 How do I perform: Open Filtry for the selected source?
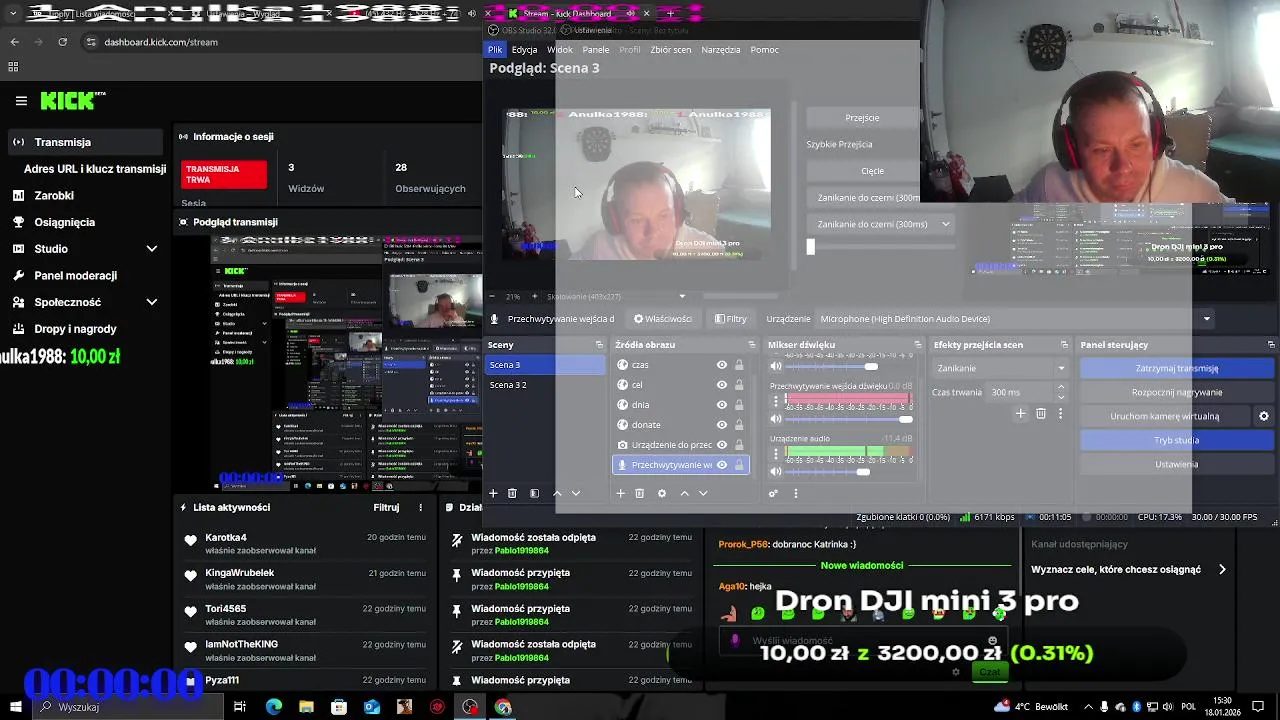[x=731, y=319]
